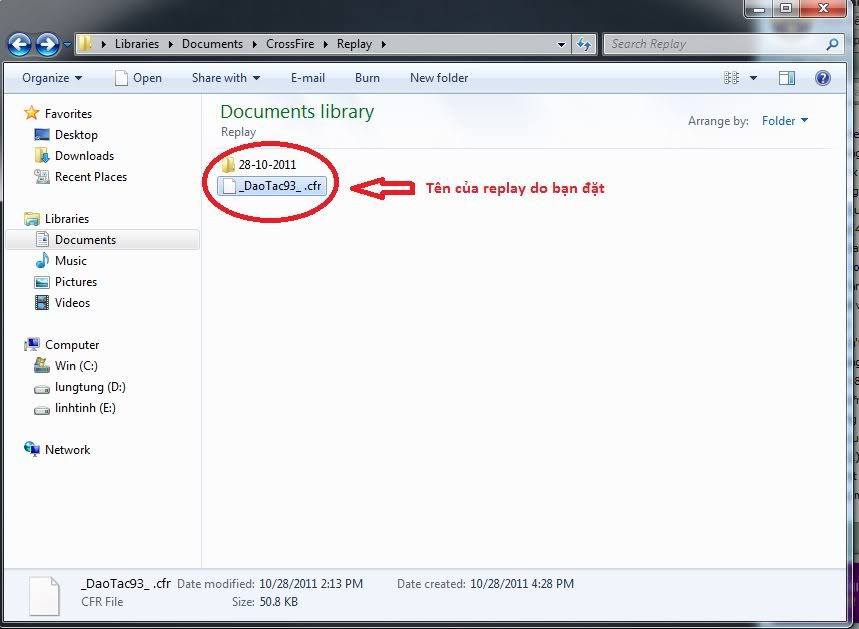
Task: Click the Computer icon
Action: coord(32,344)
